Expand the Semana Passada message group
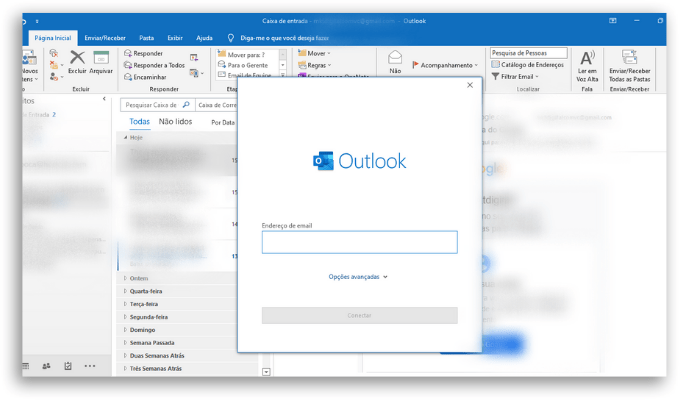Screen dimensions: 700x400 pos(125,343)
